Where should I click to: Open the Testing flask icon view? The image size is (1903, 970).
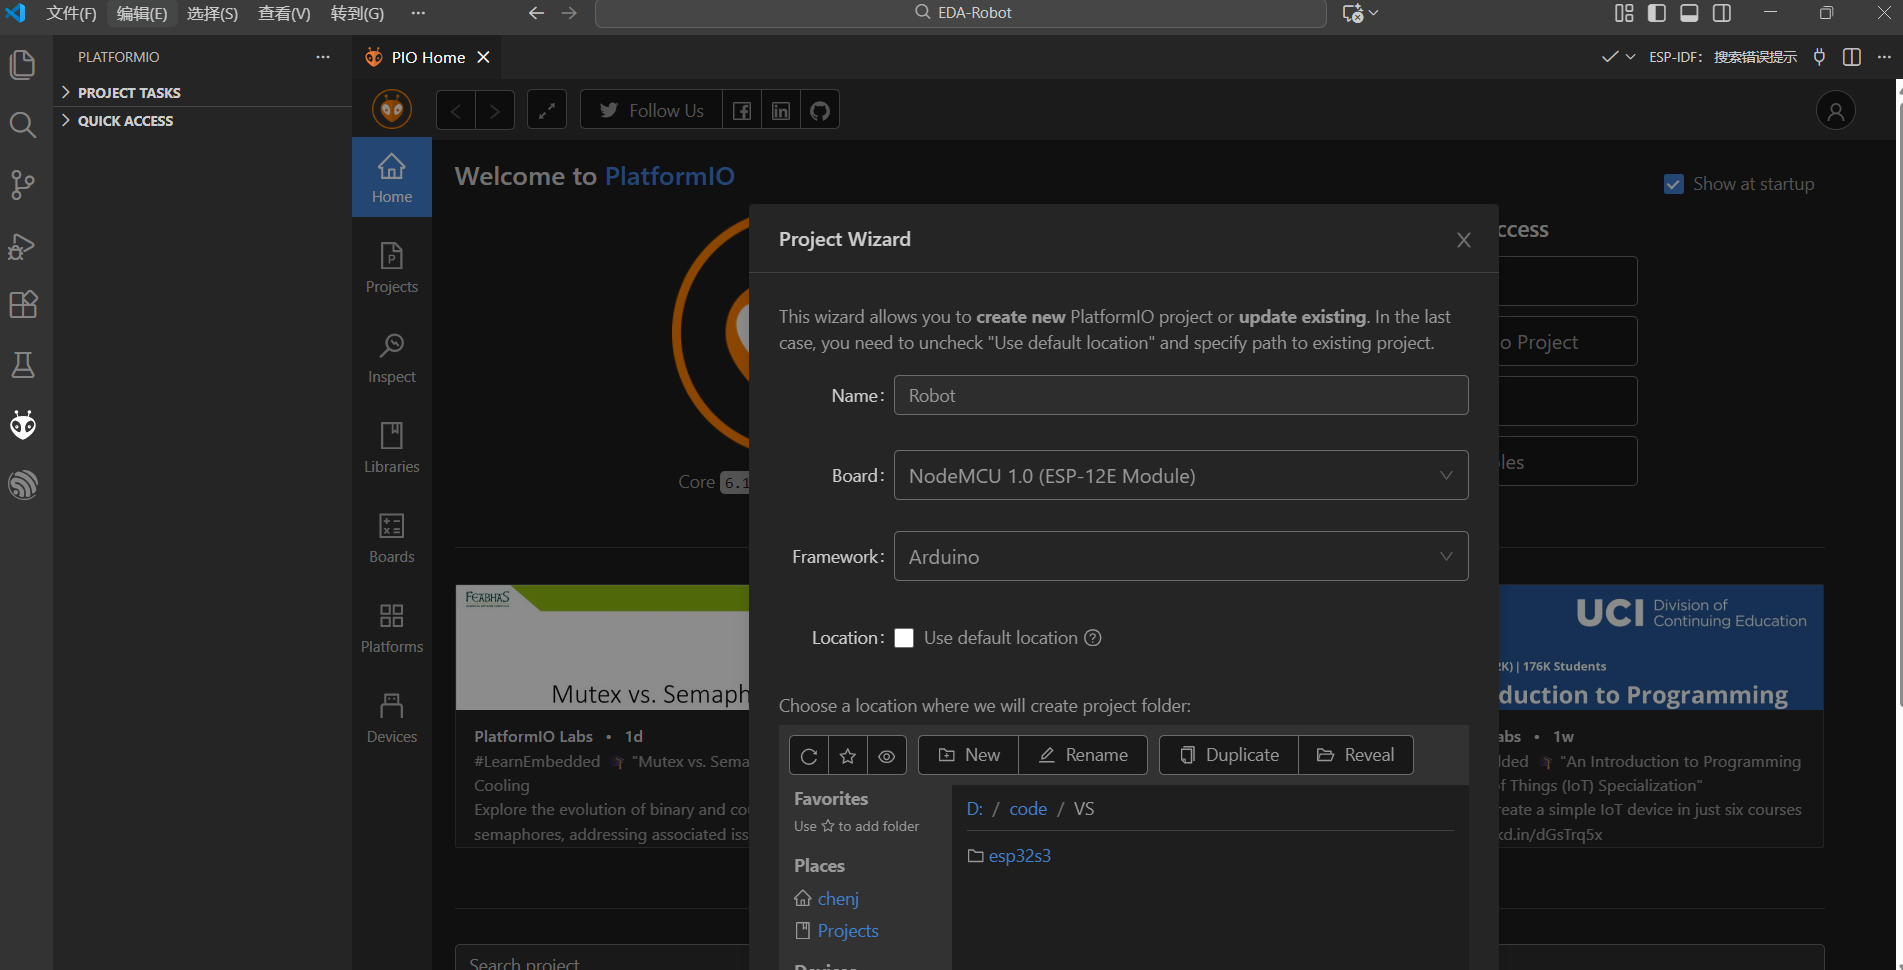pyautogui.click(x=22, y=365)
